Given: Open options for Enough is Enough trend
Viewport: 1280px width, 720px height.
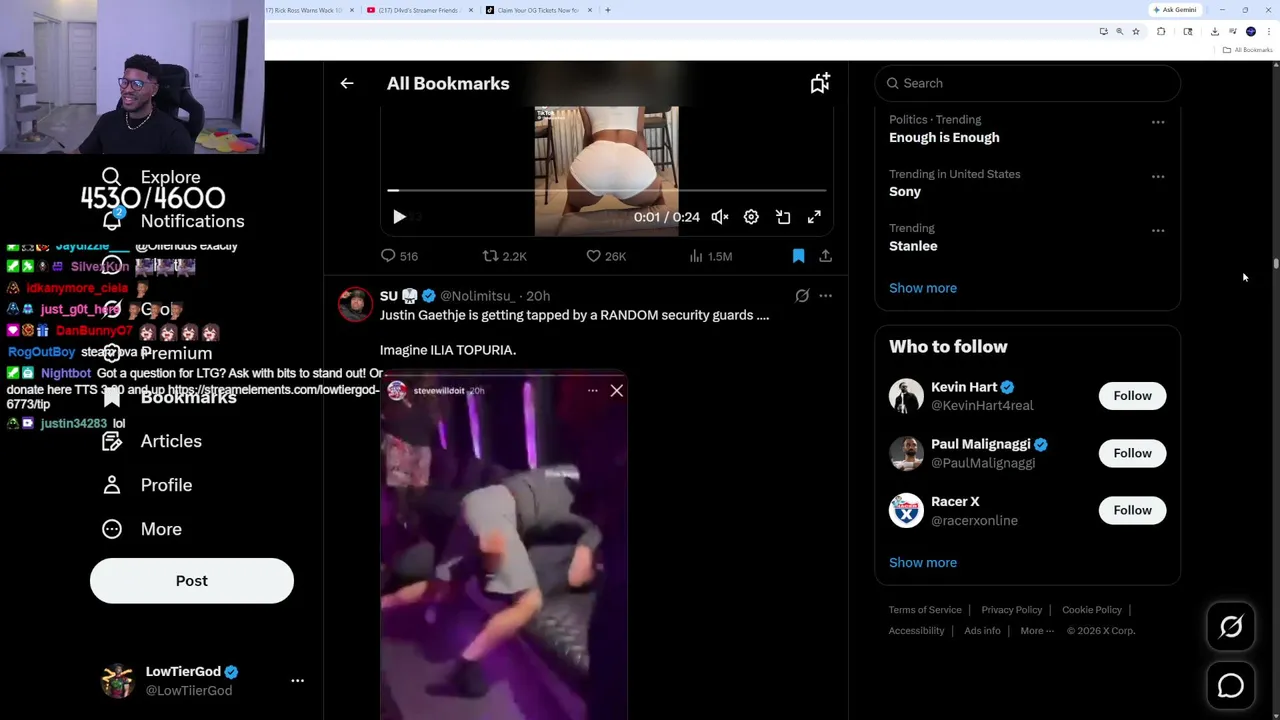Looking at the screenshot, I should point(1158,122).
